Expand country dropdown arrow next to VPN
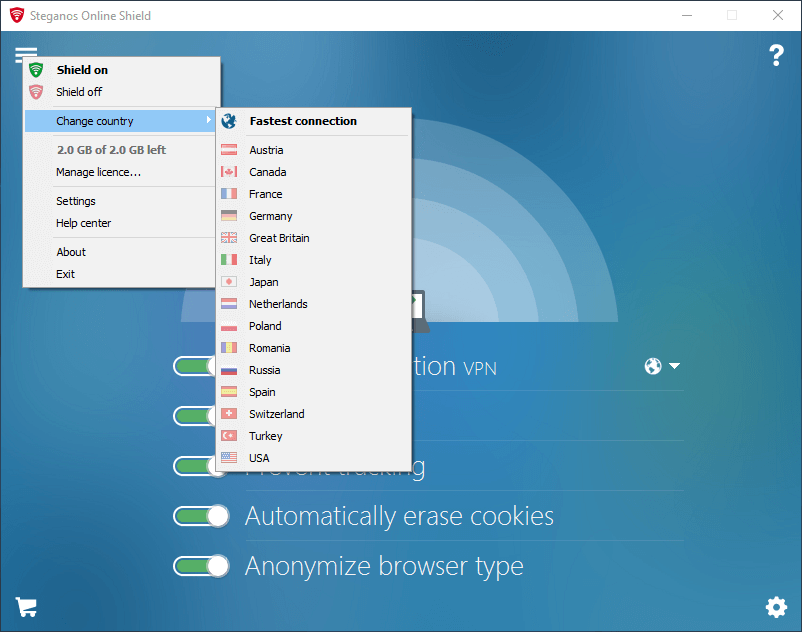802x632 pixels. coord(674,366)
